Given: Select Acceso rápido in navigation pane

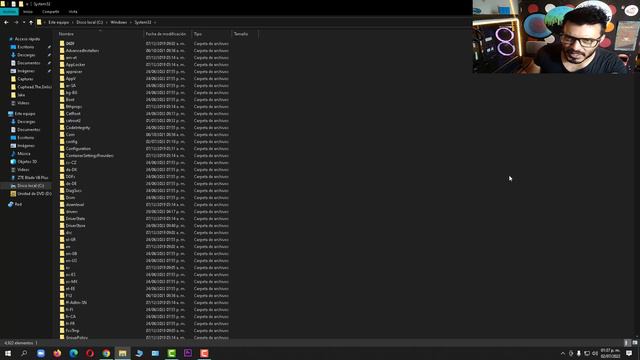Looking at the screenshot, I should [27, 39].
